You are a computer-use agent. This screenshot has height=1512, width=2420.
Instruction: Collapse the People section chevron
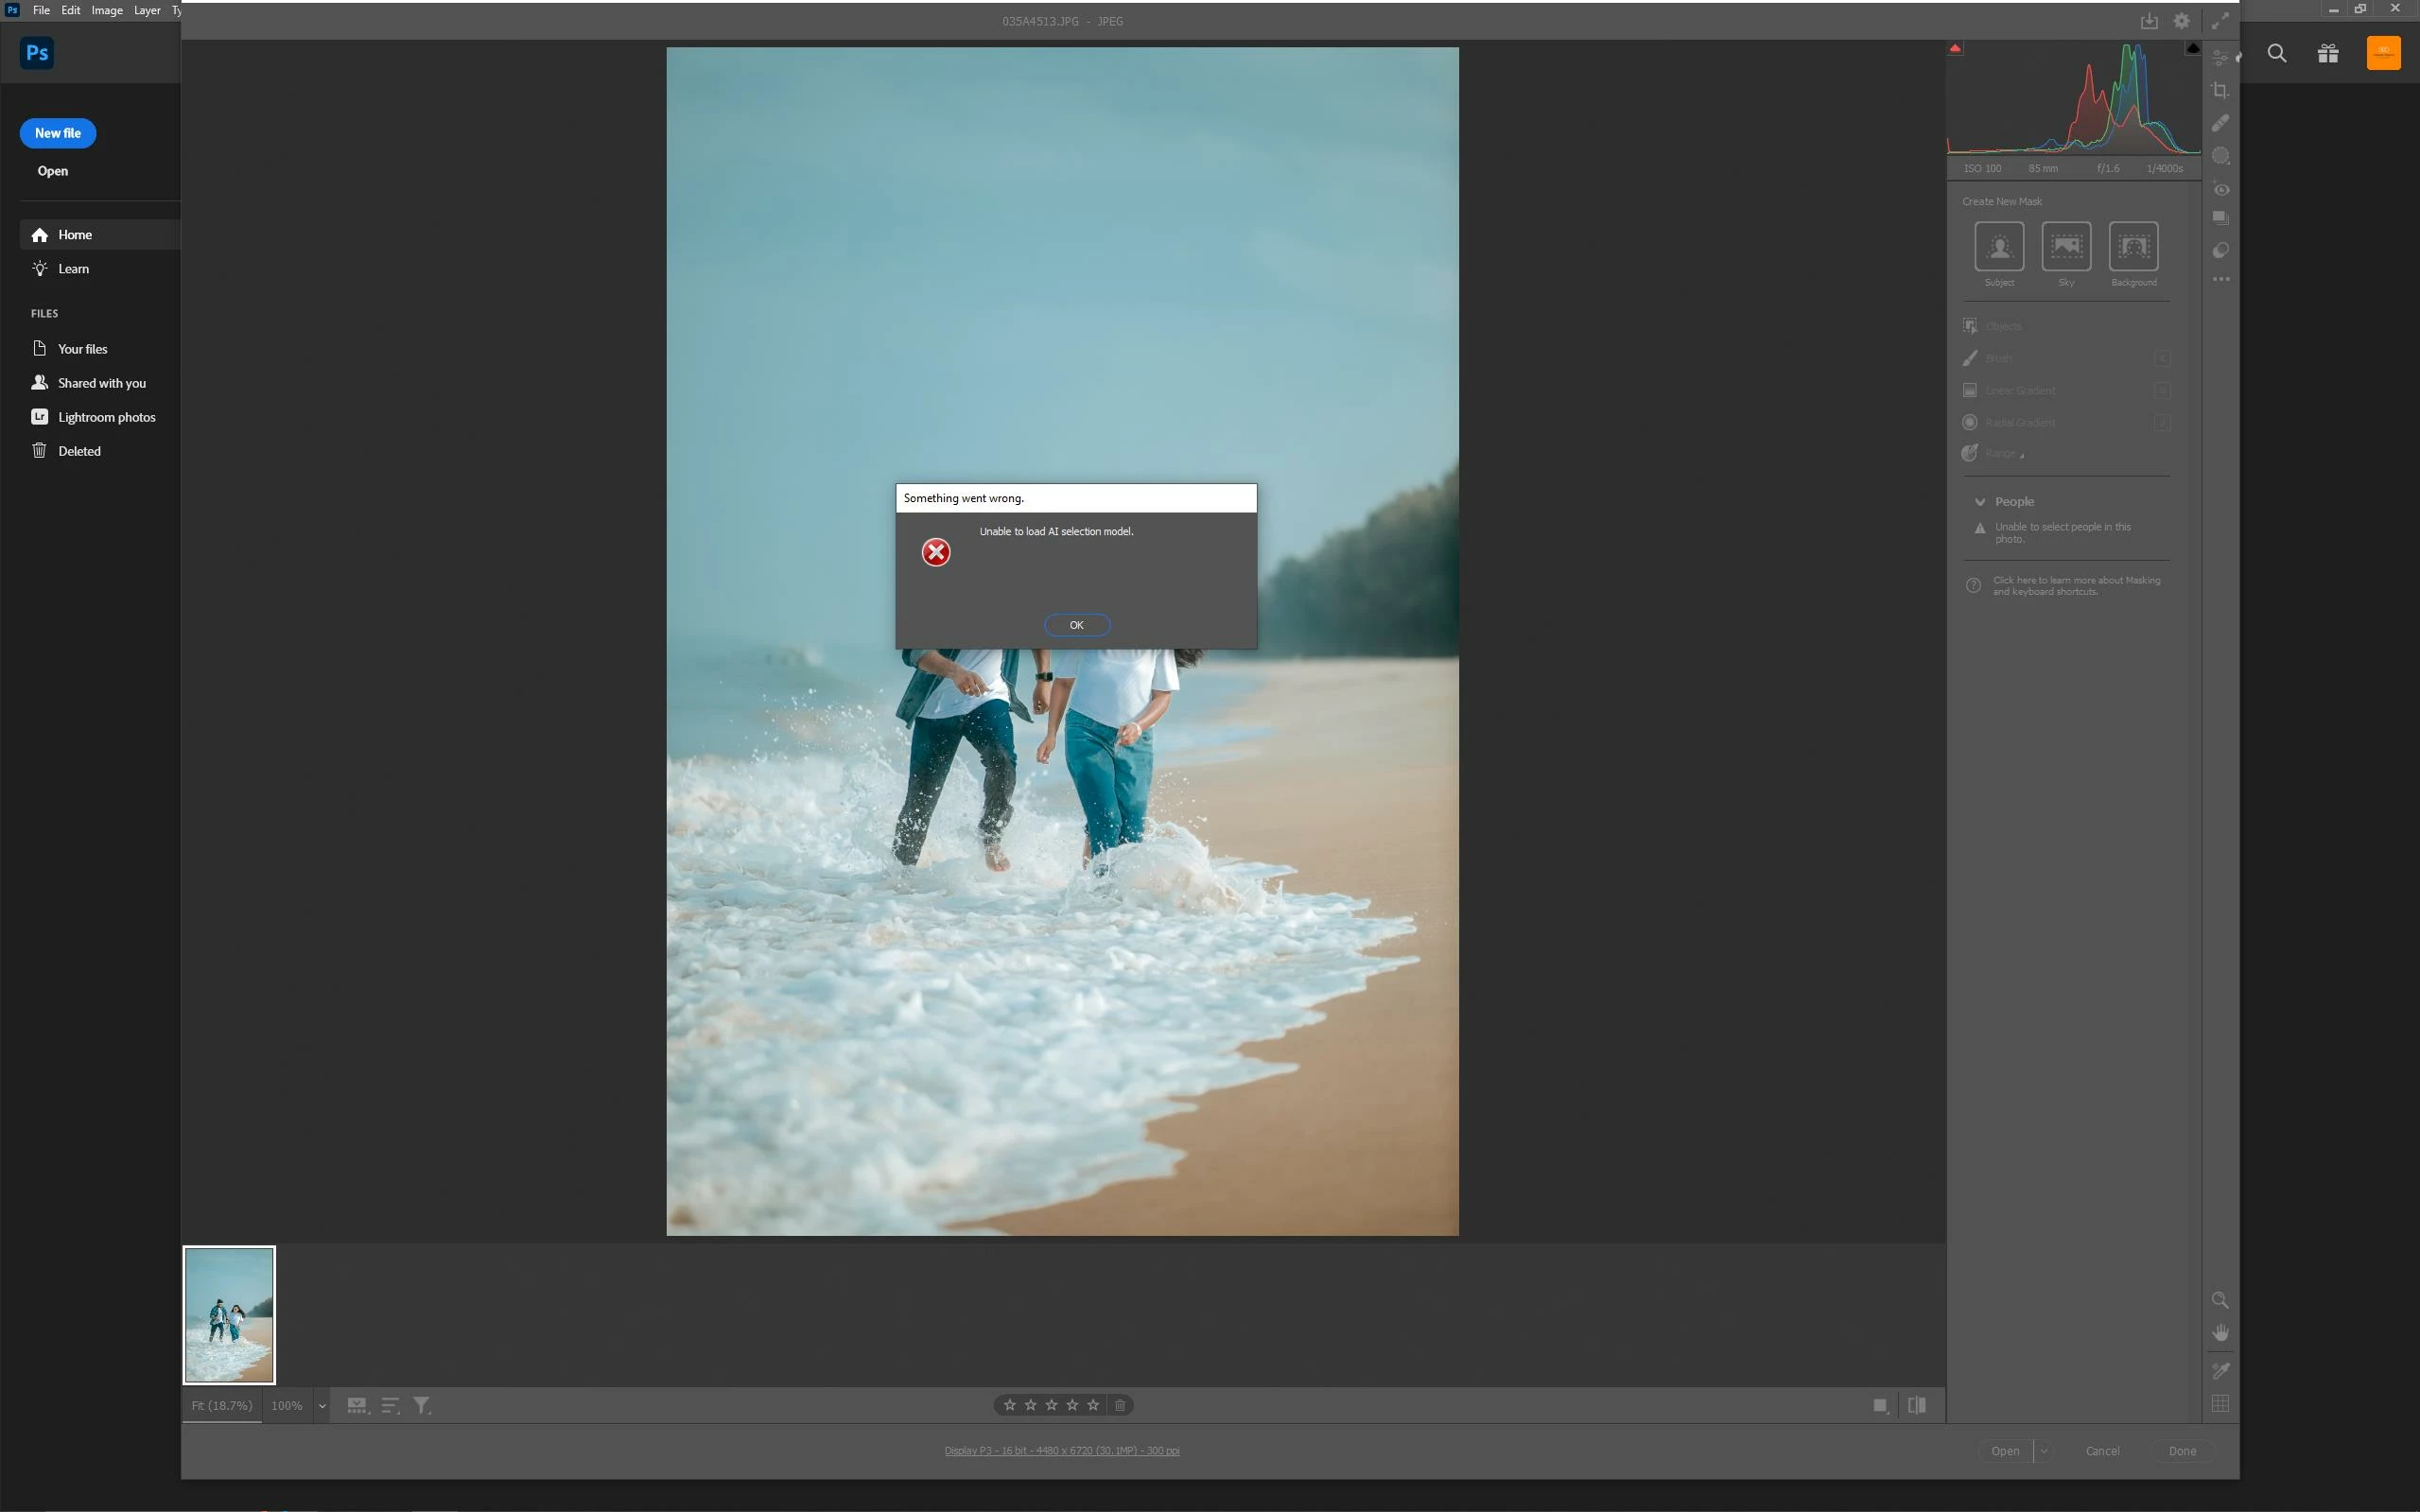coord(1979,502)
